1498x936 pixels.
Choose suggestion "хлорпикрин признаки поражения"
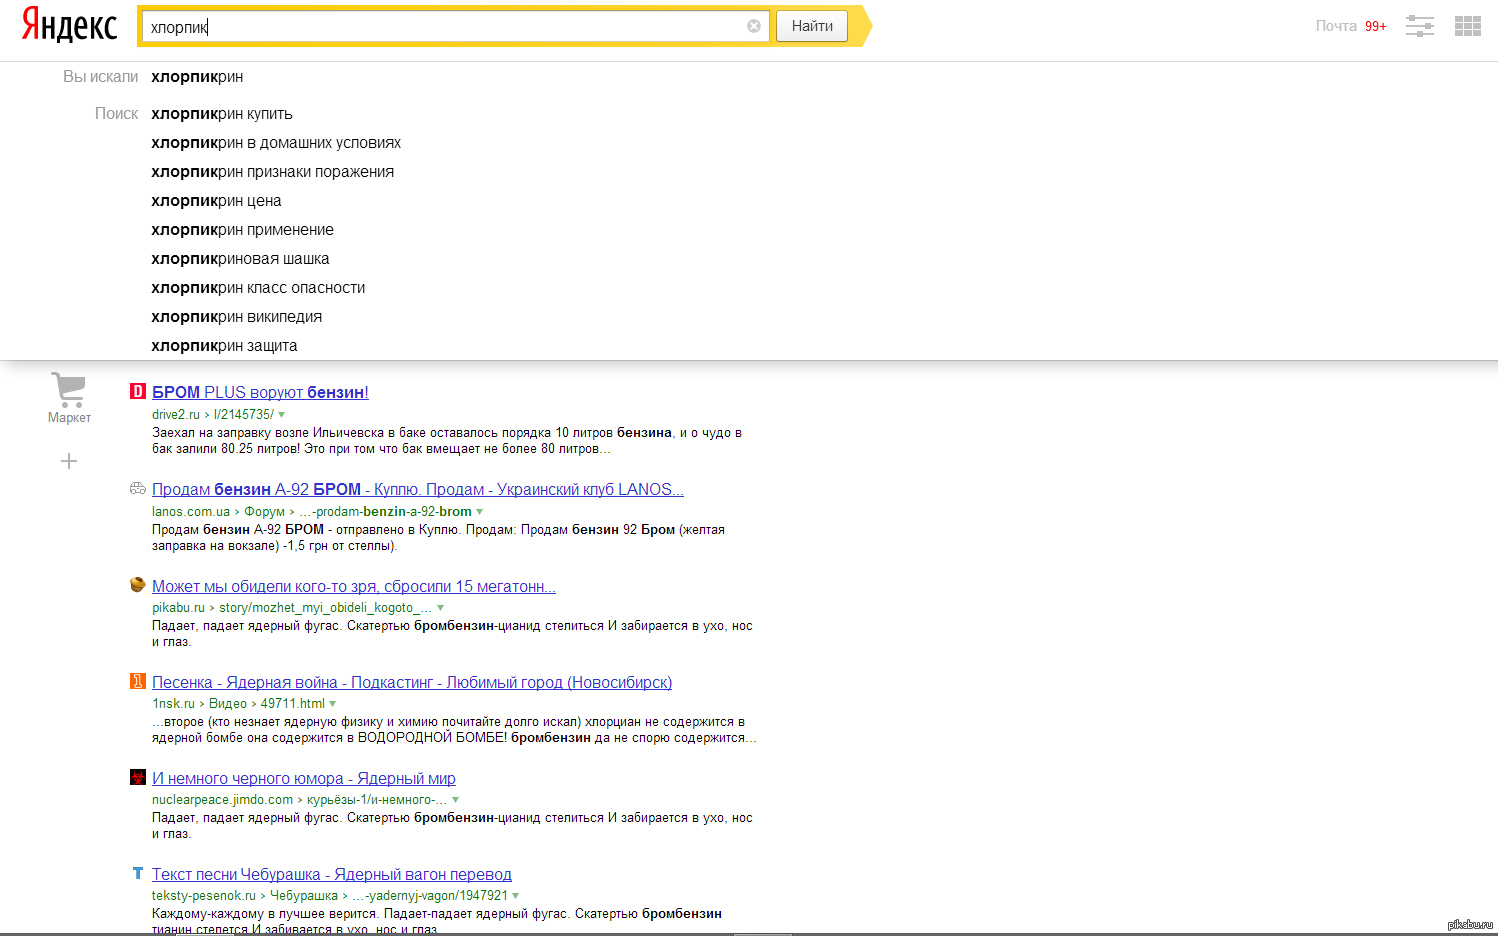coord(272,172)
